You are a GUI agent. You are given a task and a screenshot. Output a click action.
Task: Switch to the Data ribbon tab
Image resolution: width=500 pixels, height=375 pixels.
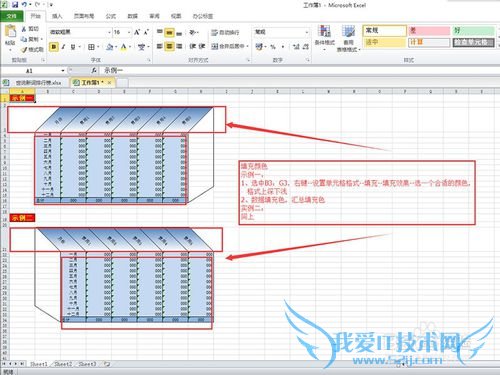(x=133, y=16)
